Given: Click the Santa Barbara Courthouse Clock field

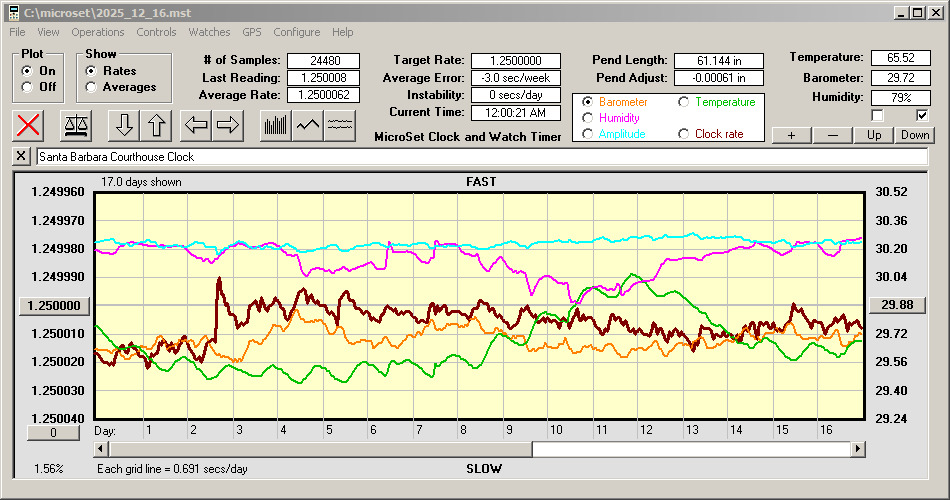Looking at the screenshot, I should pyautogui.click(x=480, y=157).
